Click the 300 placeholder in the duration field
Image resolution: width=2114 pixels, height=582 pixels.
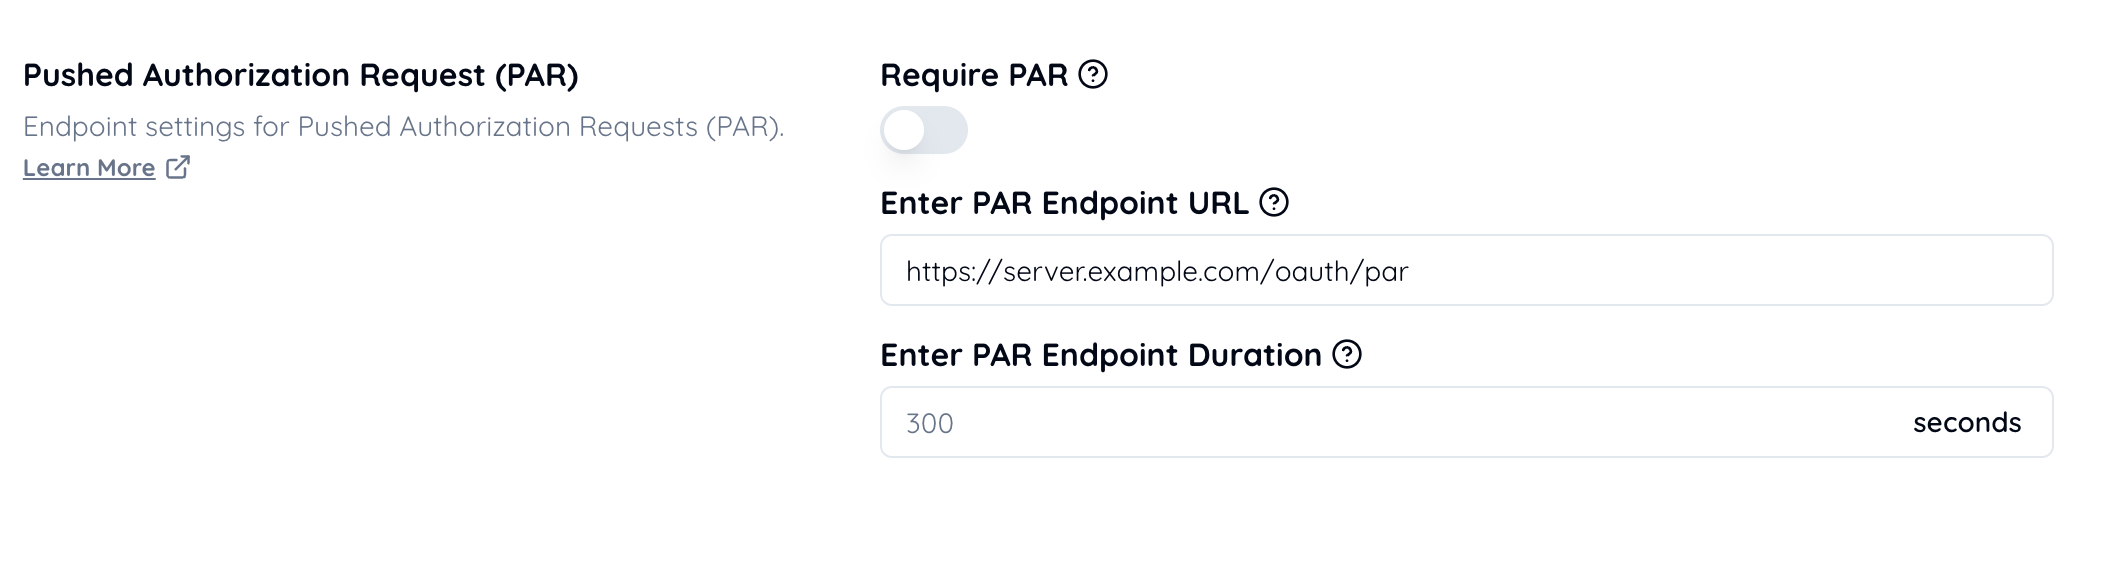tap(929, 424)
